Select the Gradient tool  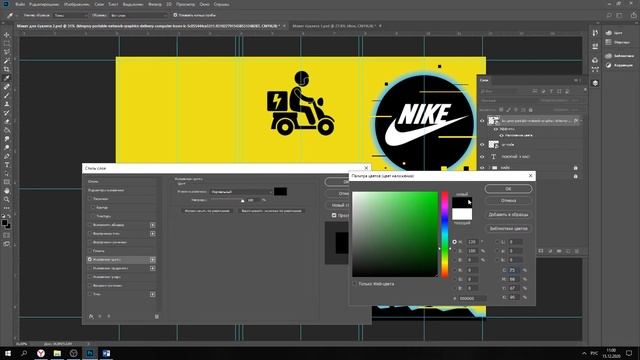7,130
